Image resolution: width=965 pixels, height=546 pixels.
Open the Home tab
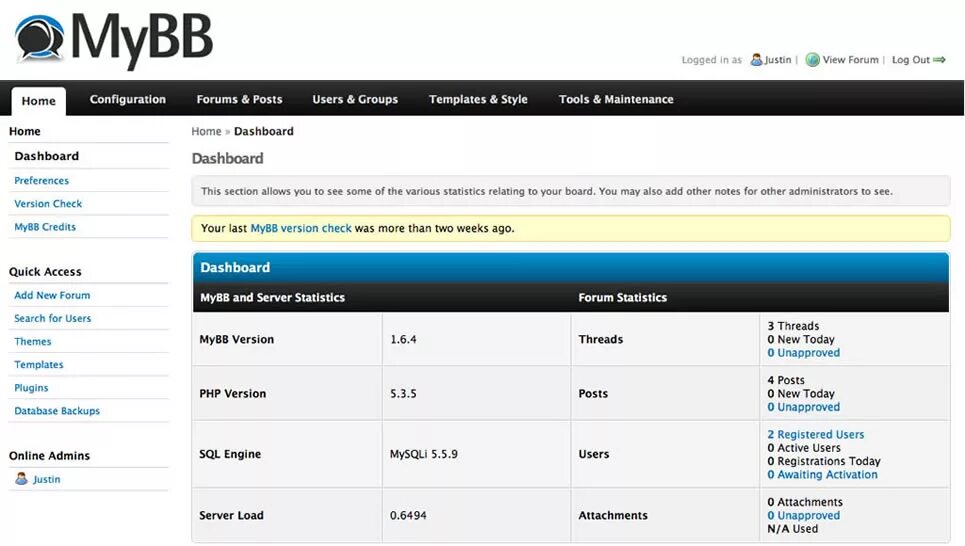[38, 101]
